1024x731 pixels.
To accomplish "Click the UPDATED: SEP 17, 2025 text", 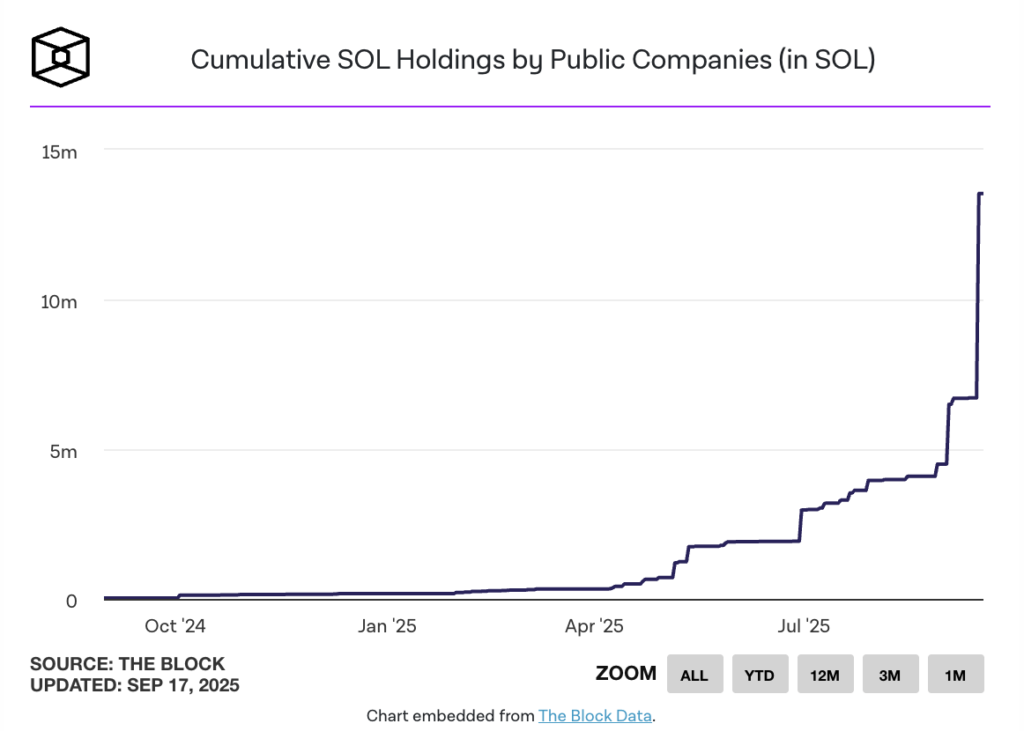I will pyautogui.click(x=135, y=685).
